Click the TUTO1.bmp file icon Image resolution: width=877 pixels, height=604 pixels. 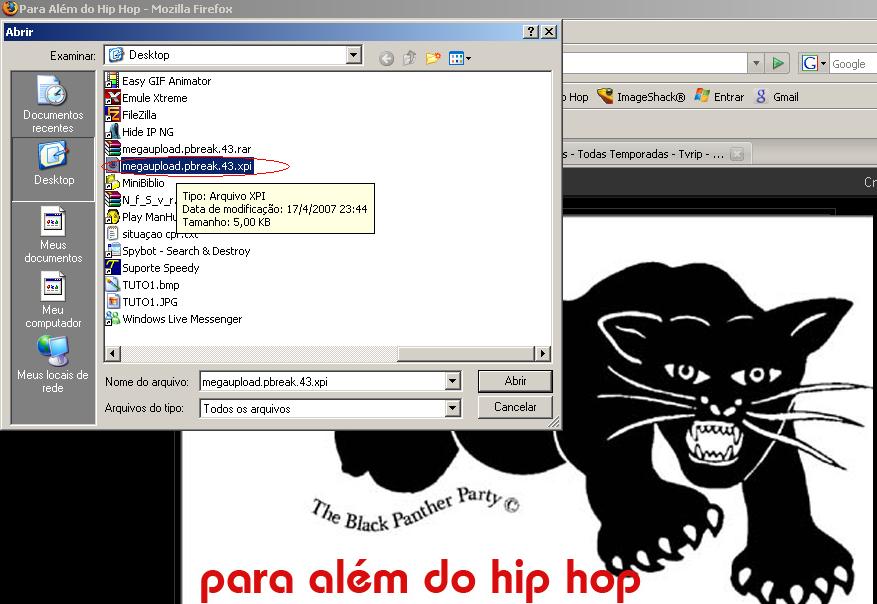point(112,285)
